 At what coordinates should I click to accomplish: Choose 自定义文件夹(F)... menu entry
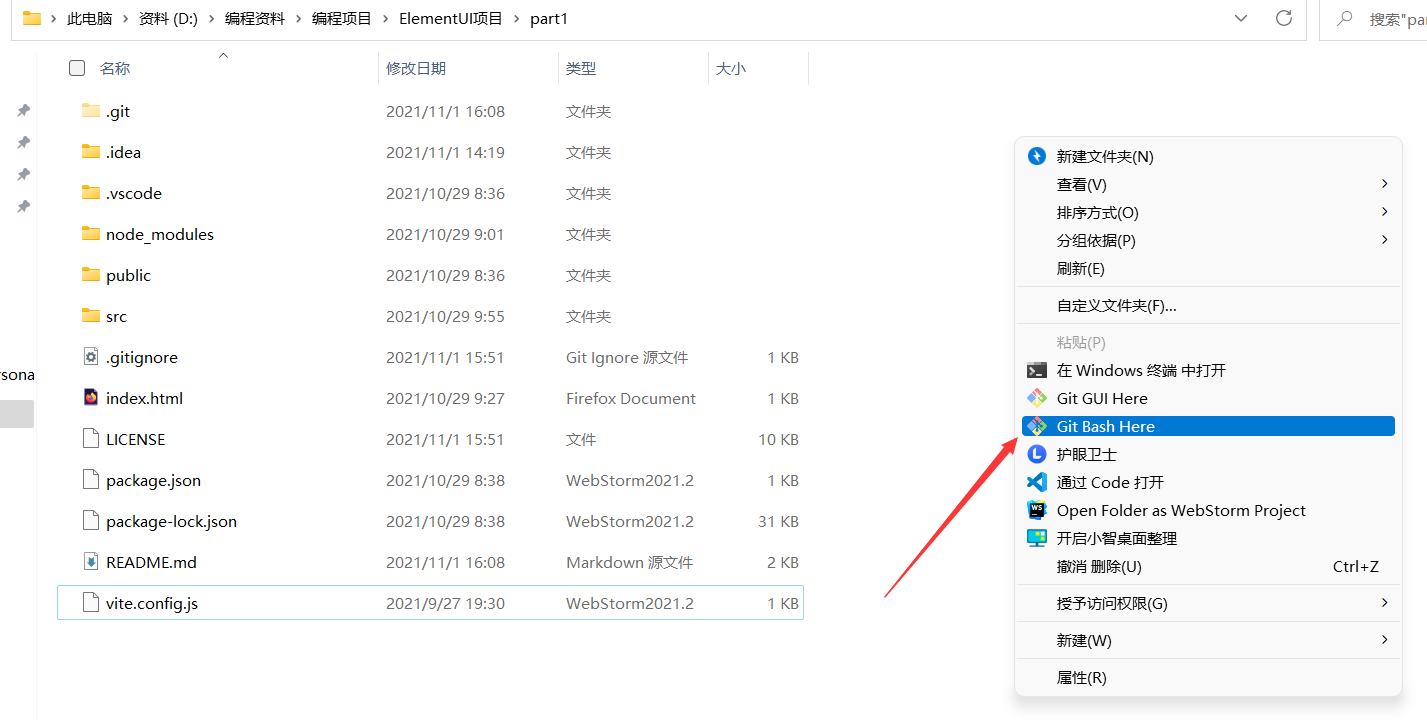tap(1208, 305)
